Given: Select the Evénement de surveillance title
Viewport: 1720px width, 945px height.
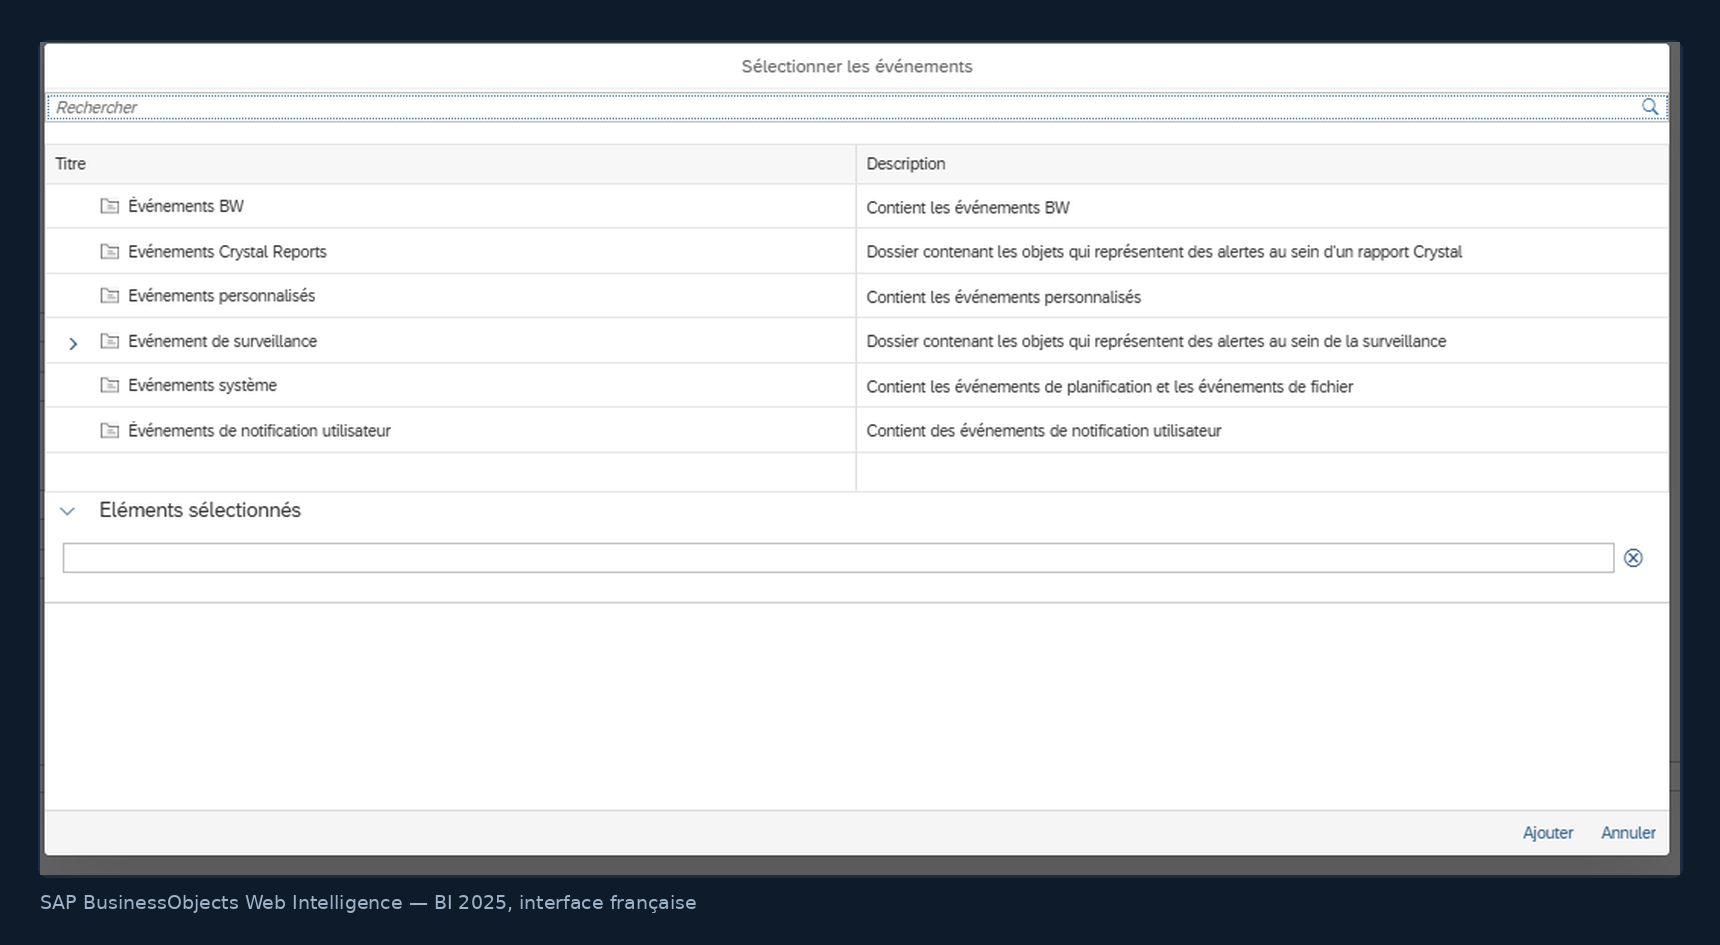Looking at the screenshot, I should point(222,341).
